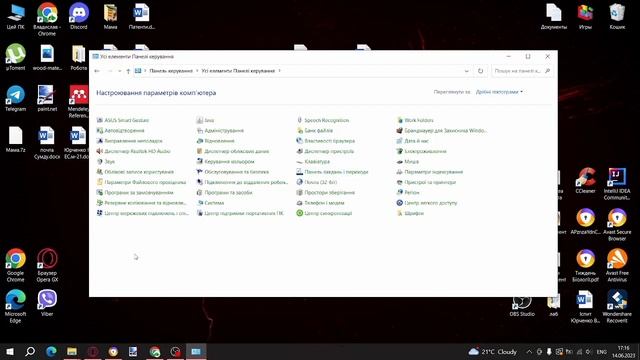Open Параметри індексування item
Viewport: 640px width, 360px height.
click(x=430, y=172)
